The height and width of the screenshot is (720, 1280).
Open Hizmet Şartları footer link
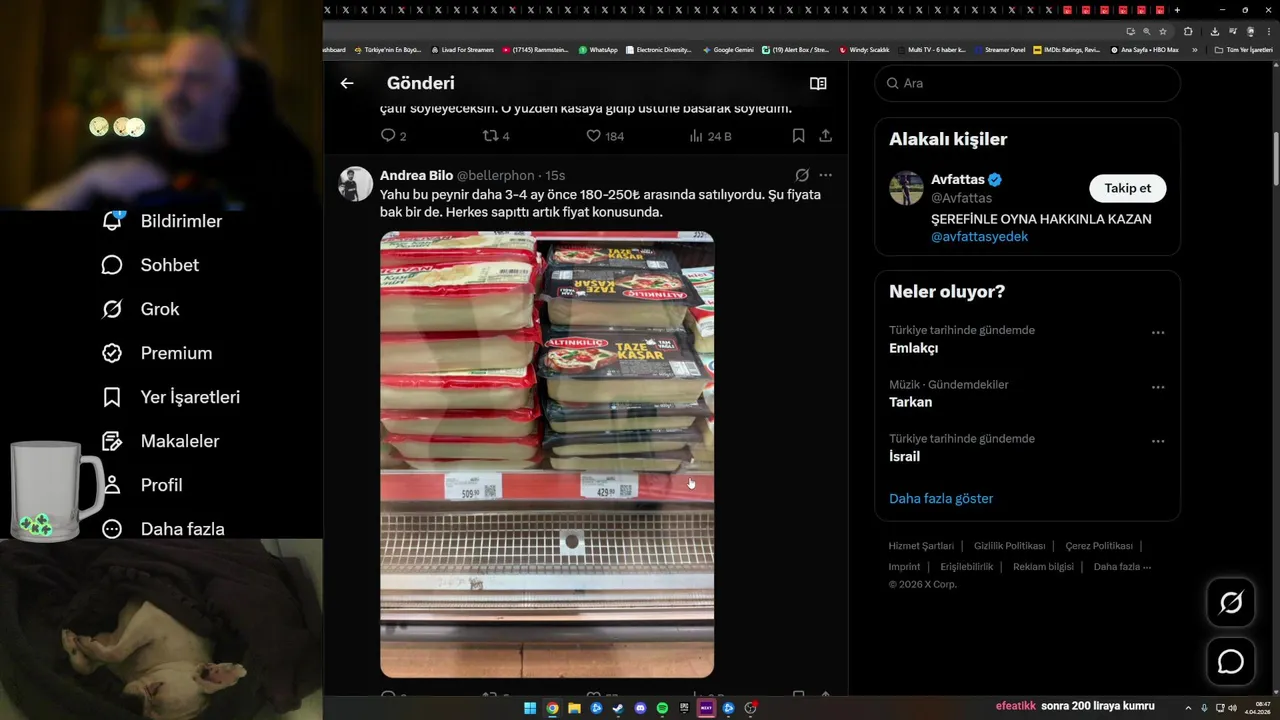(921, 546)
